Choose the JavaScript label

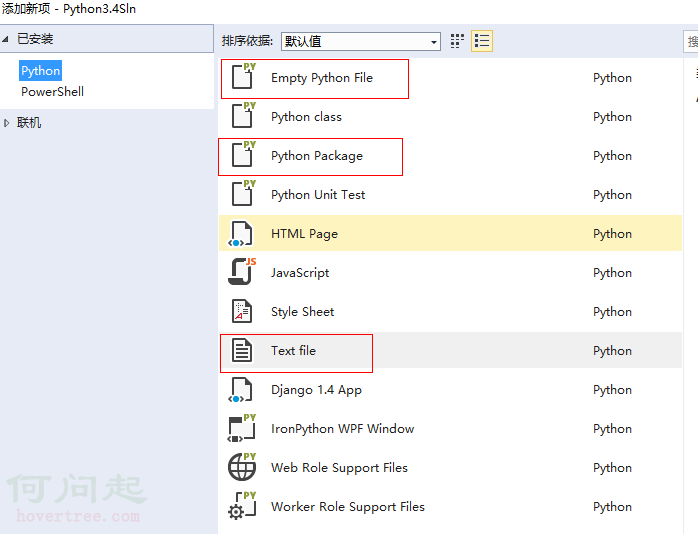pyautogui.click(x=300, y=272)
